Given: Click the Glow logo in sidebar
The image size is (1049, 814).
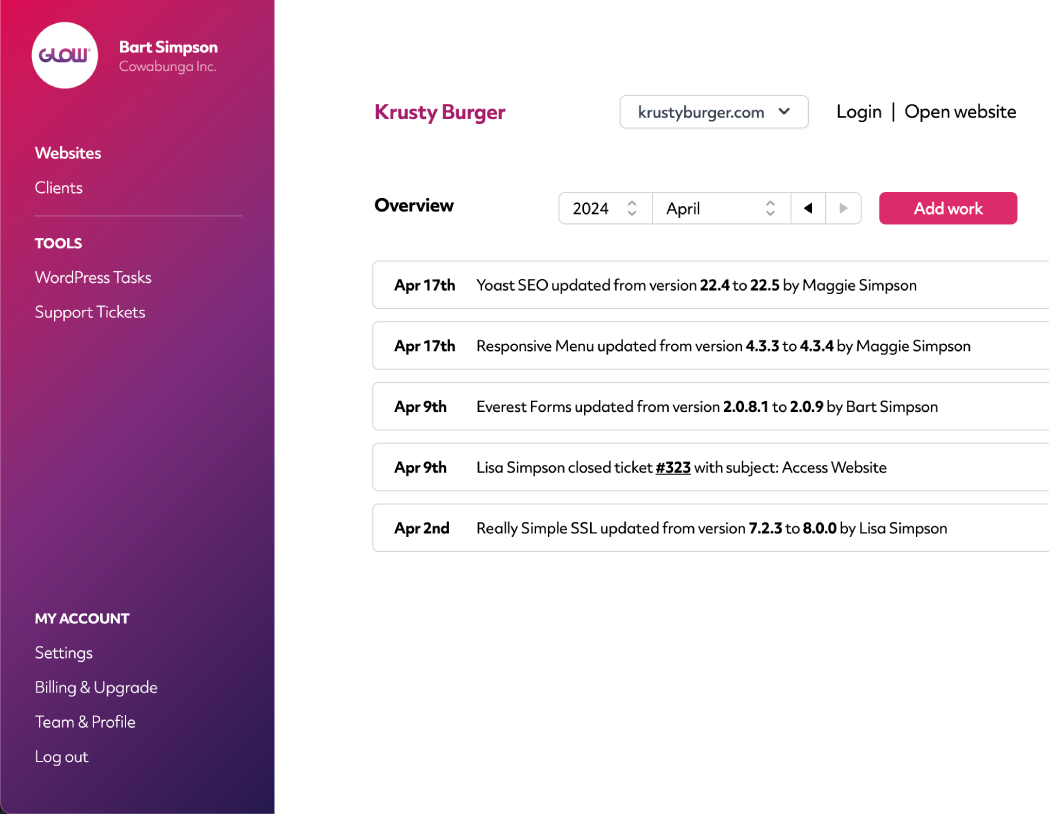Looking at the screenshot, I should 65,56.
